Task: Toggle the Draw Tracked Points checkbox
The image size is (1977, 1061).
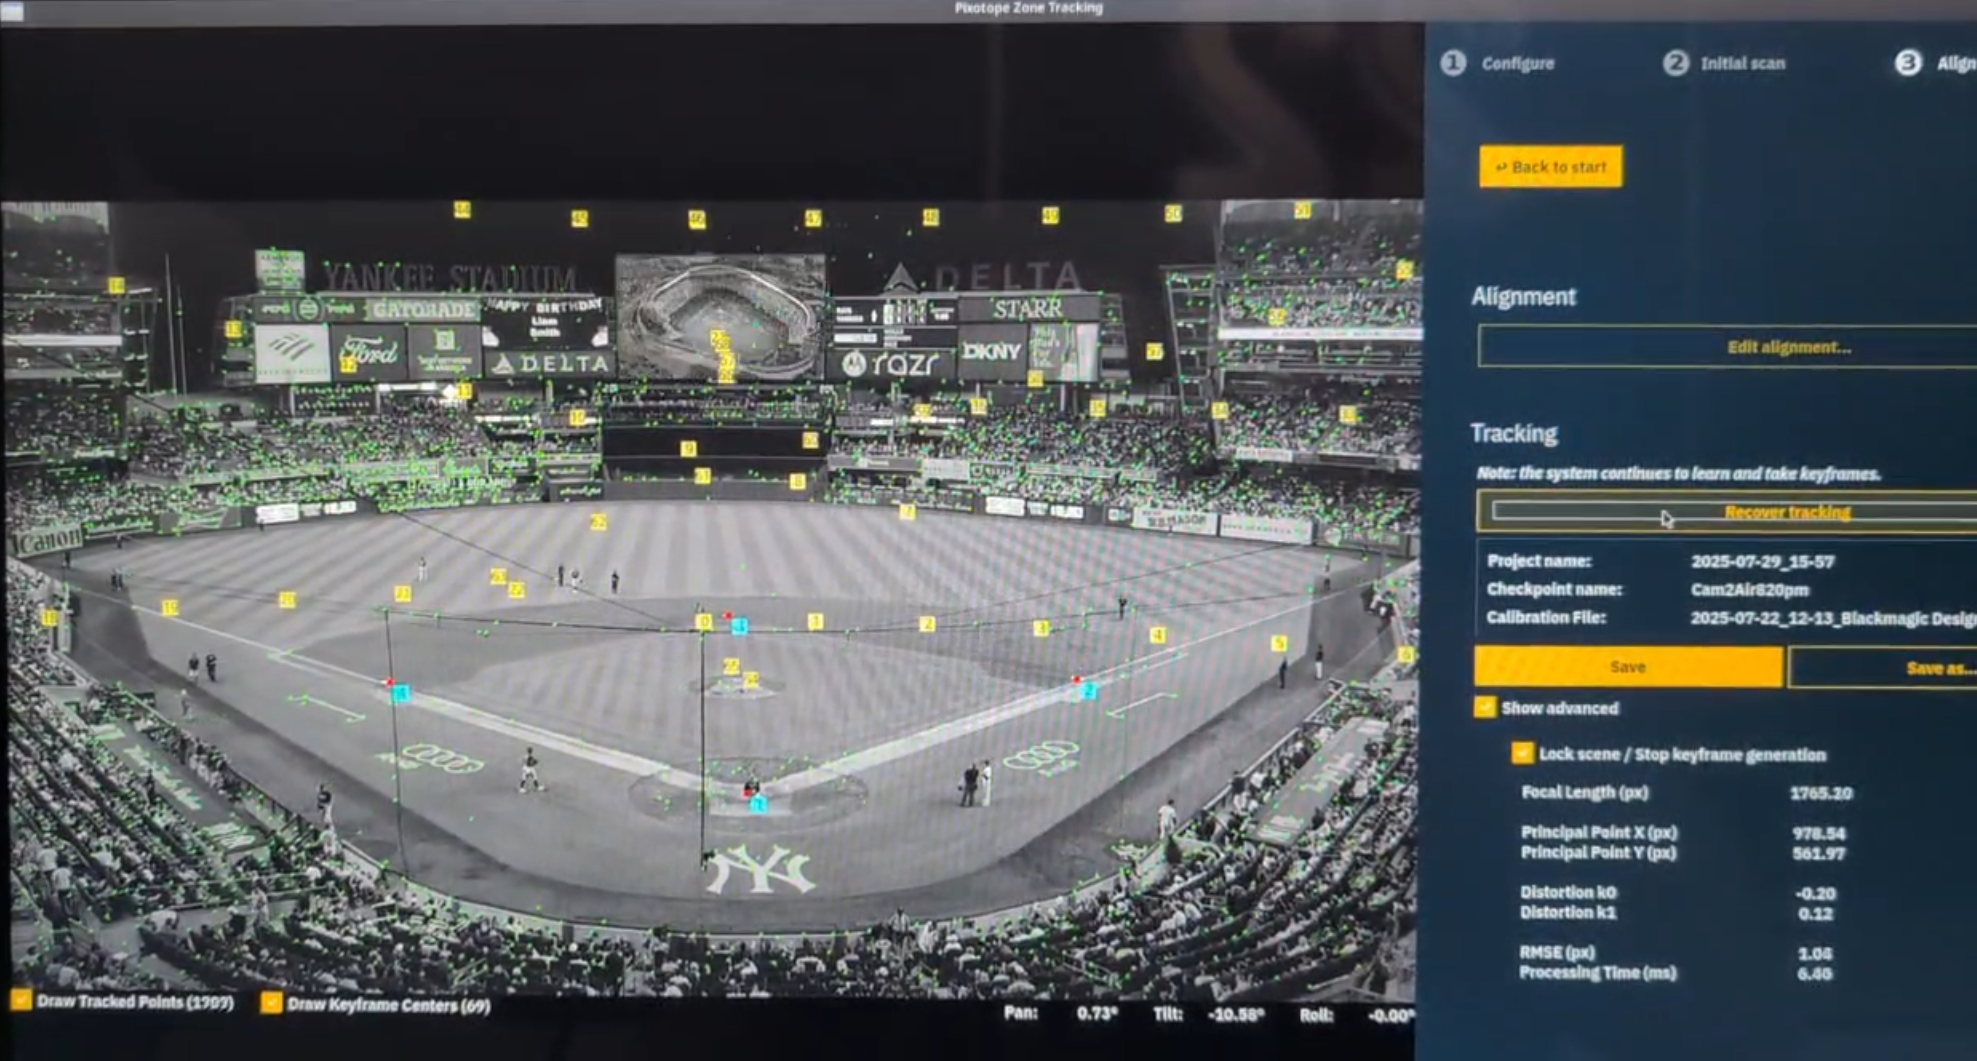Action: point(21,1001)
